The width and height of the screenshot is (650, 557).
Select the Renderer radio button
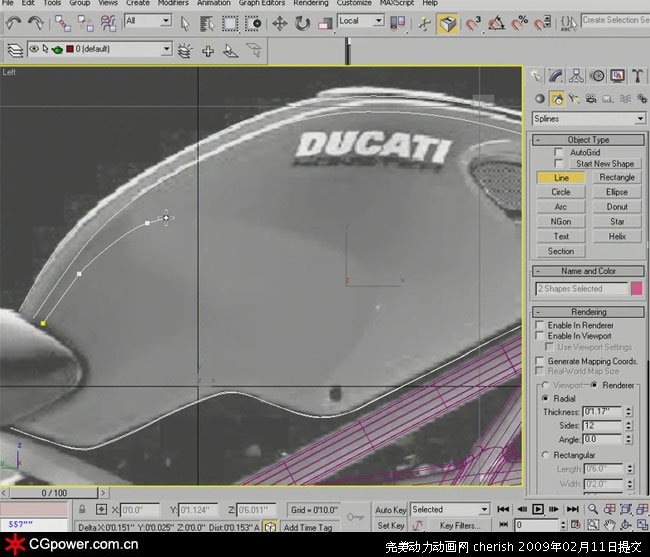(594, 385)
